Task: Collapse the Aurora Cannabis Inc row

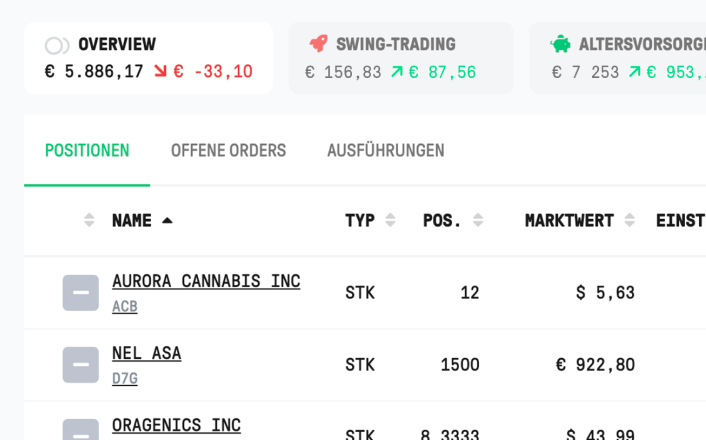Action: (81, 293)
